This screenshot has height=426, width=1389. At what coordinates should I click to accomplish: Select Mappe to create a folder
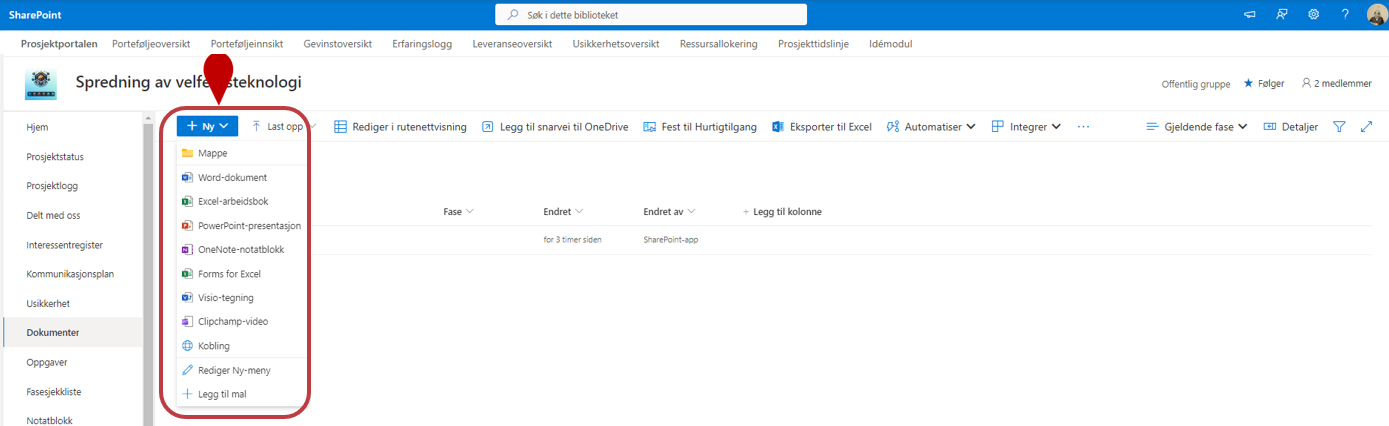point(212,153)
